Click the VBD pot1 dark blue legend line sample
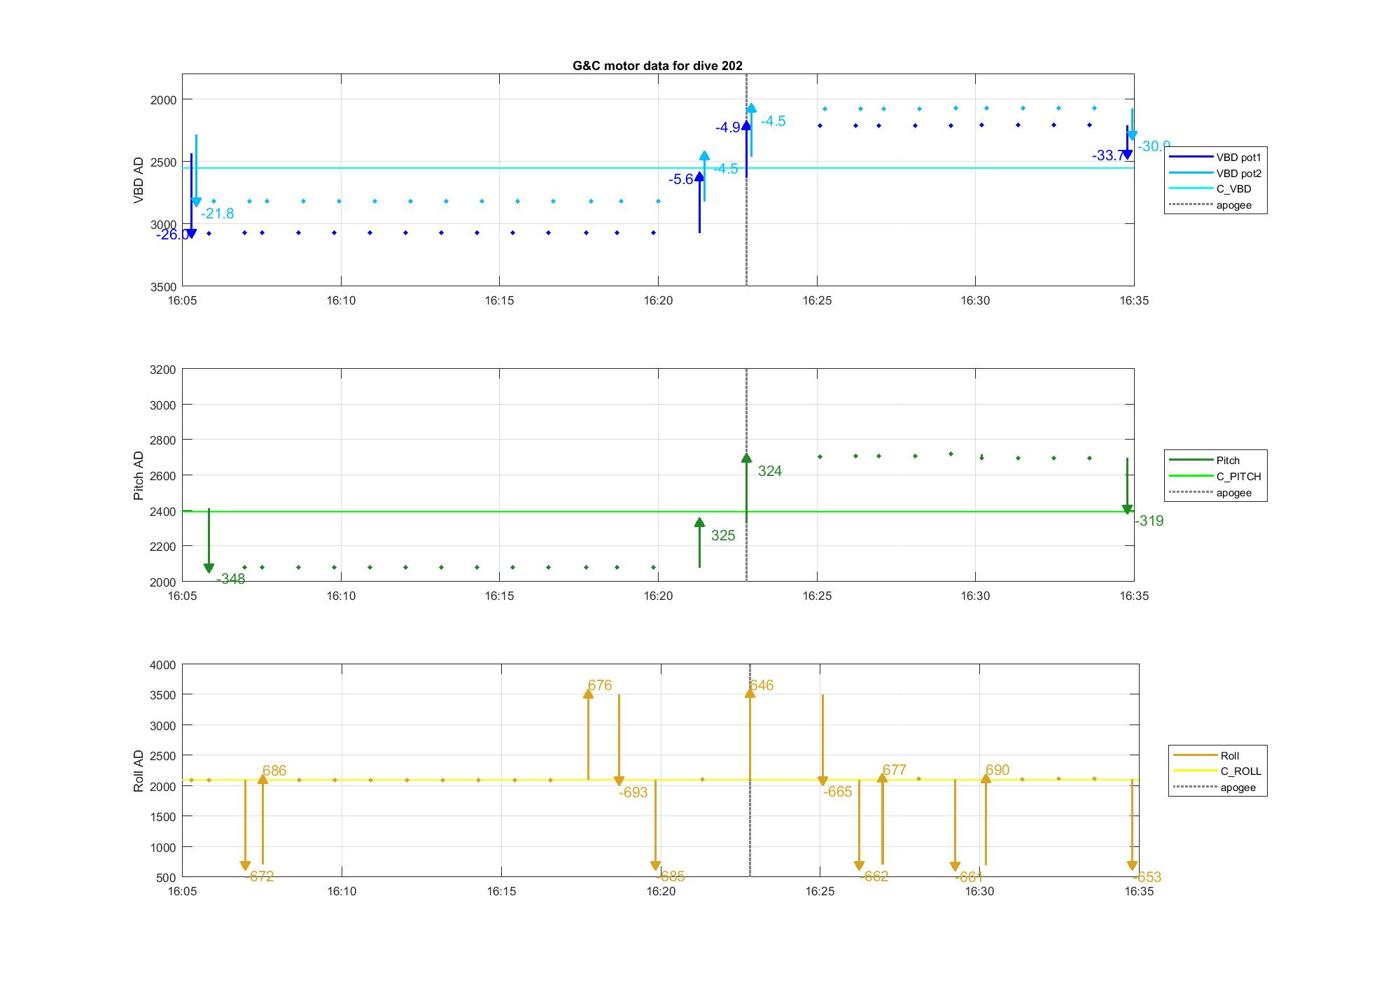 [x=1190, y=157]
